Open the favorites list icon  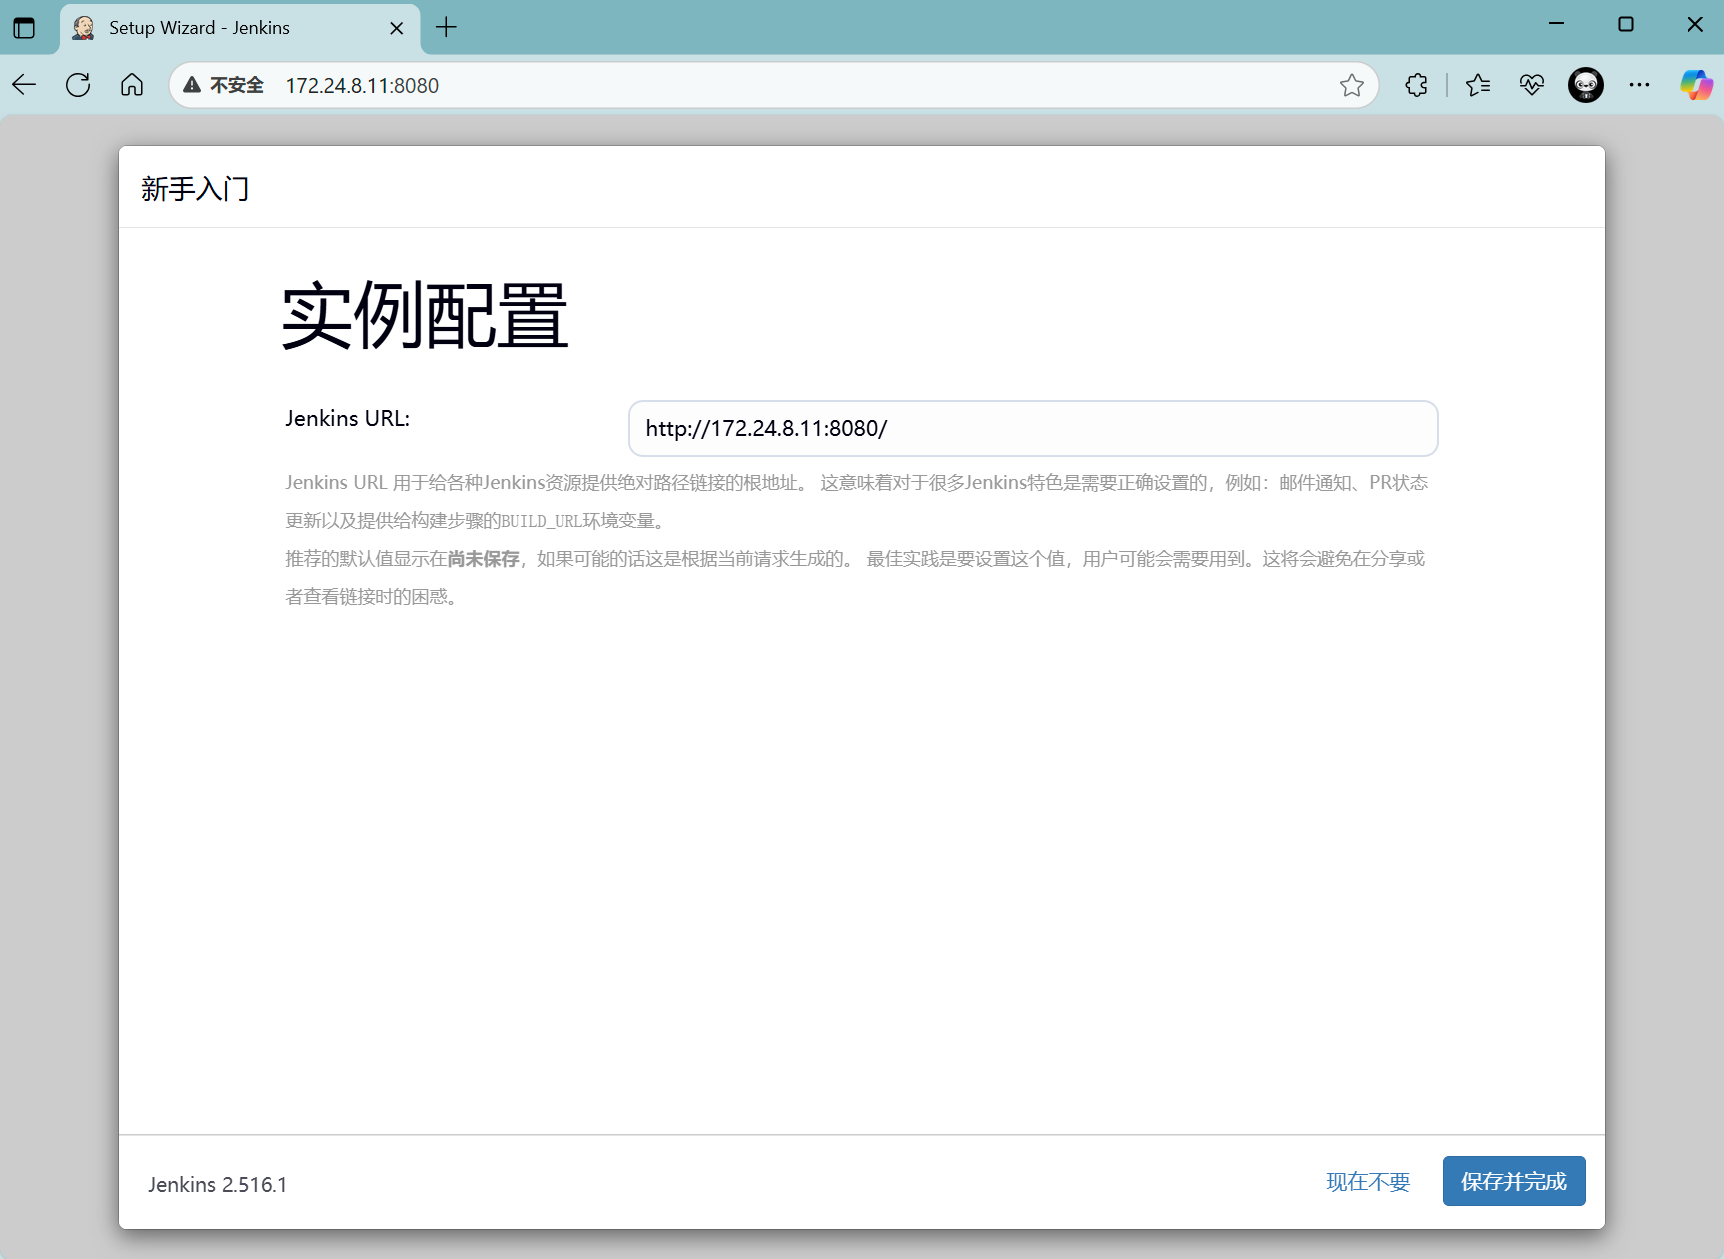1478,85
